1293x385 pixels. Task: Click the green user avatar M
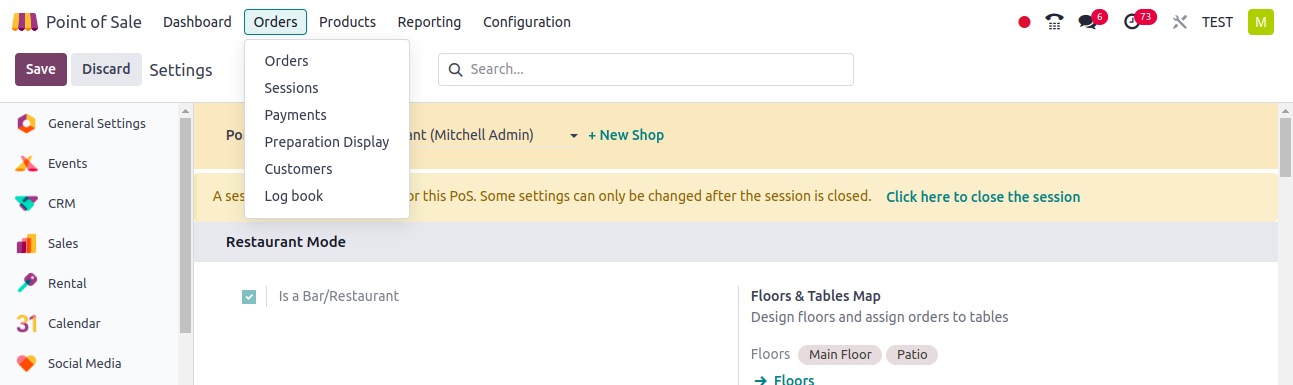point(1261,22)
